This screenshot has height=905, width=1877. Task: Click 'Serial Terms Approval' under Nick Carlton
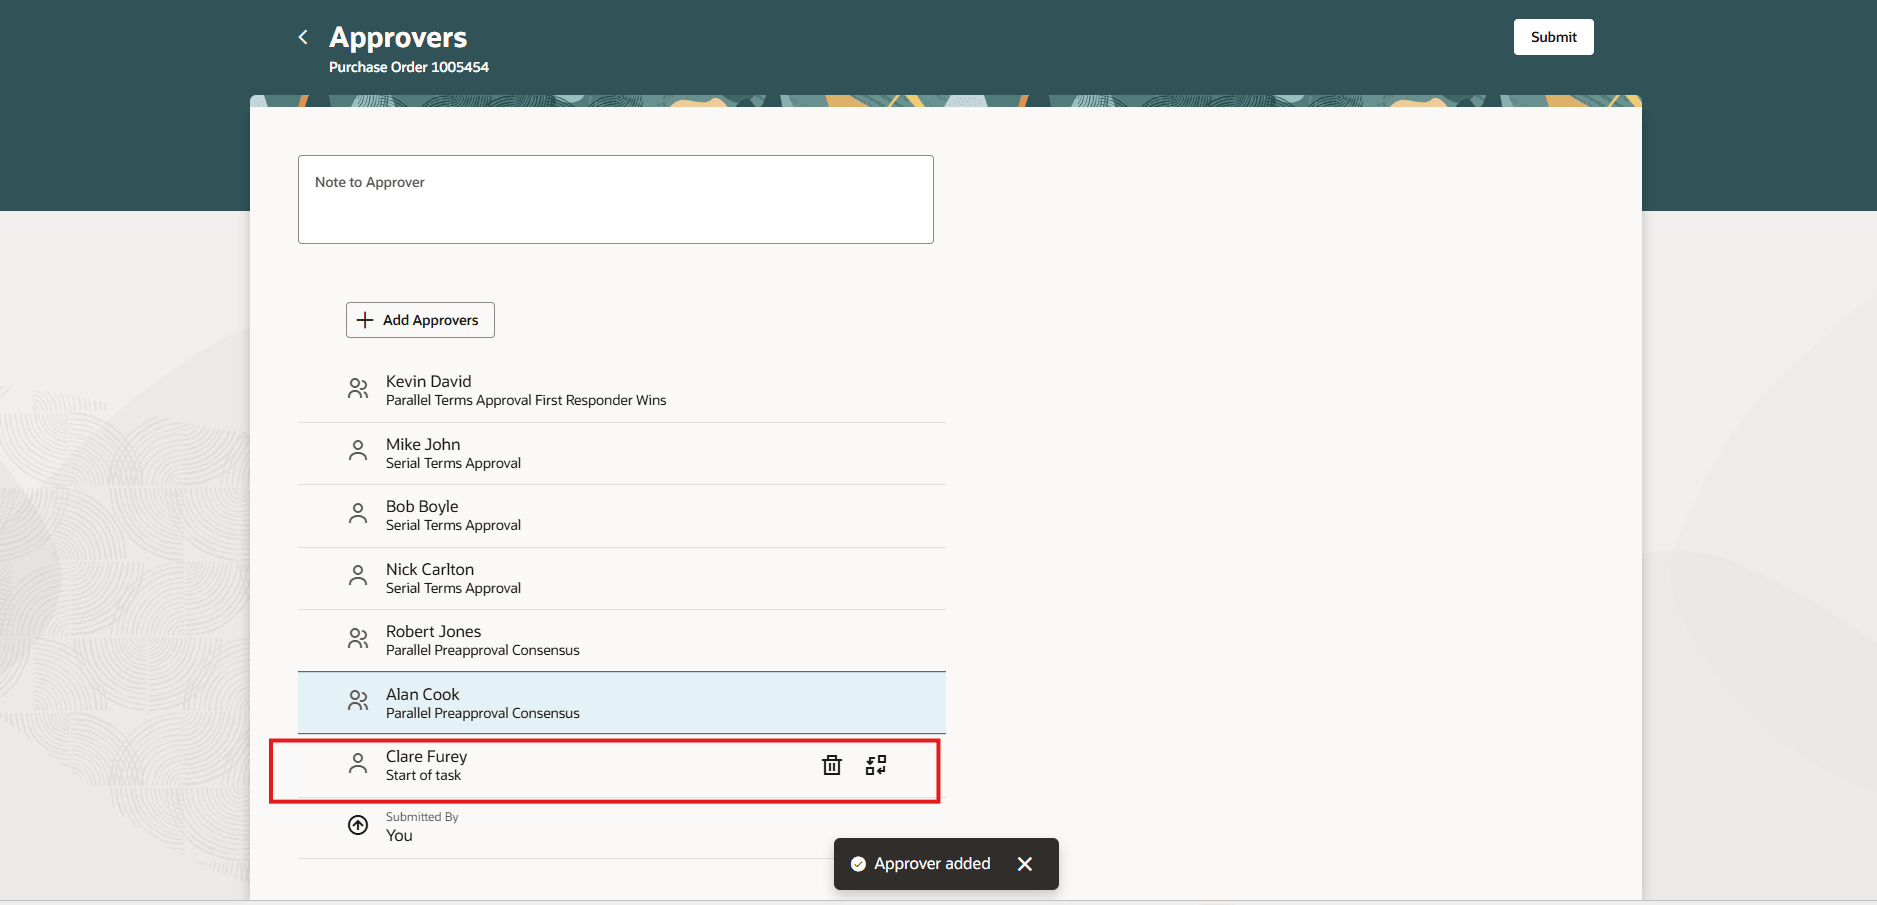click(454, 588)
